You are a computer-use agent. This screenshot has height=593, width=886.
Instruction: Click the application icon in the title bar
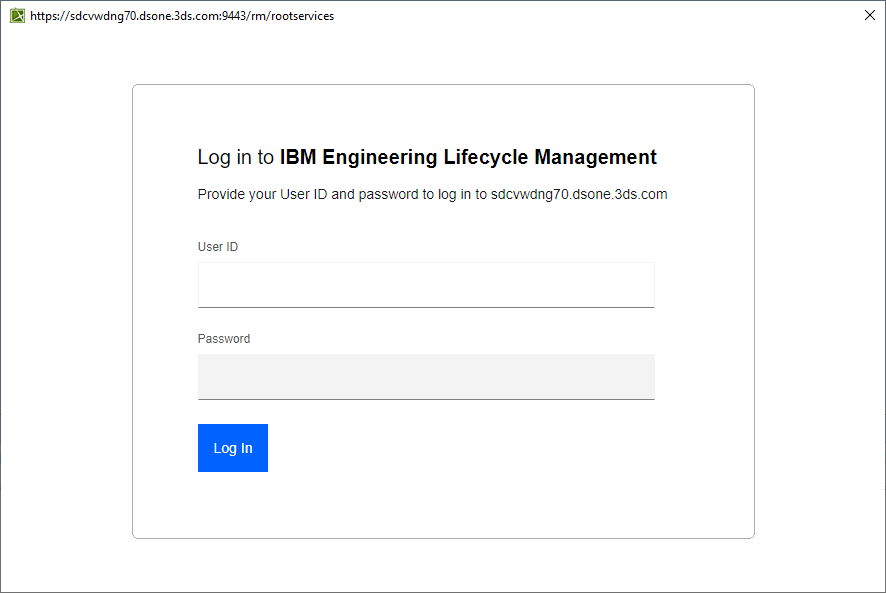(x=17, y=15)
